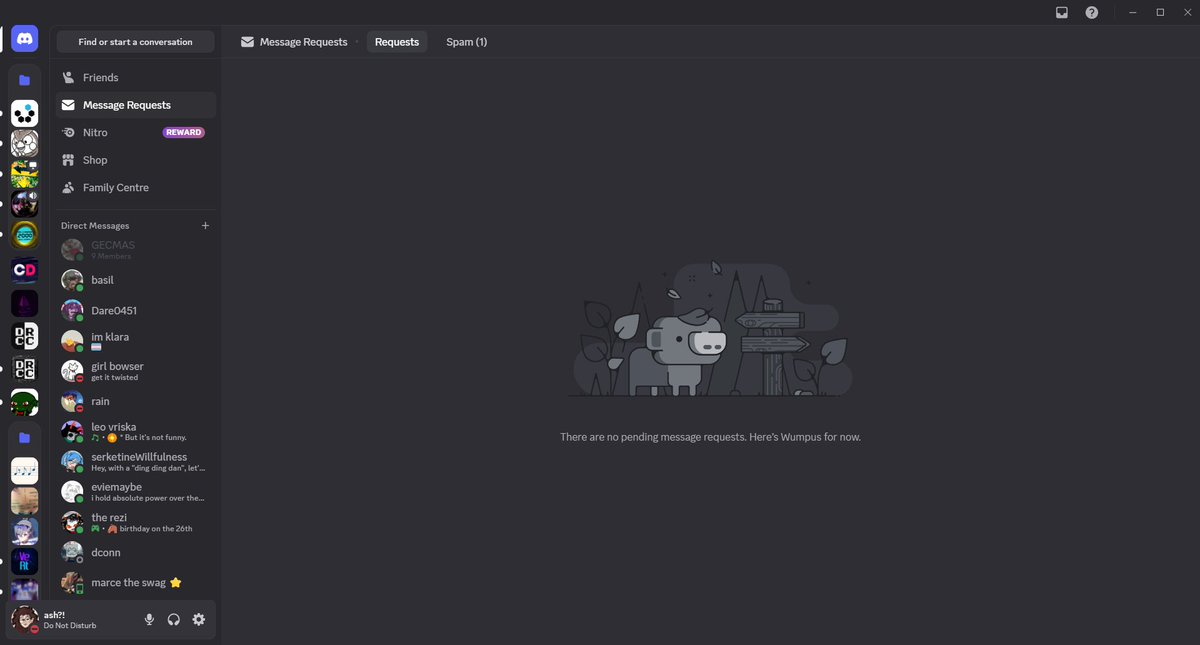Open direct message with leo vriska
The width and height of the screenshot is (1200, 645).
coord(136,431)
